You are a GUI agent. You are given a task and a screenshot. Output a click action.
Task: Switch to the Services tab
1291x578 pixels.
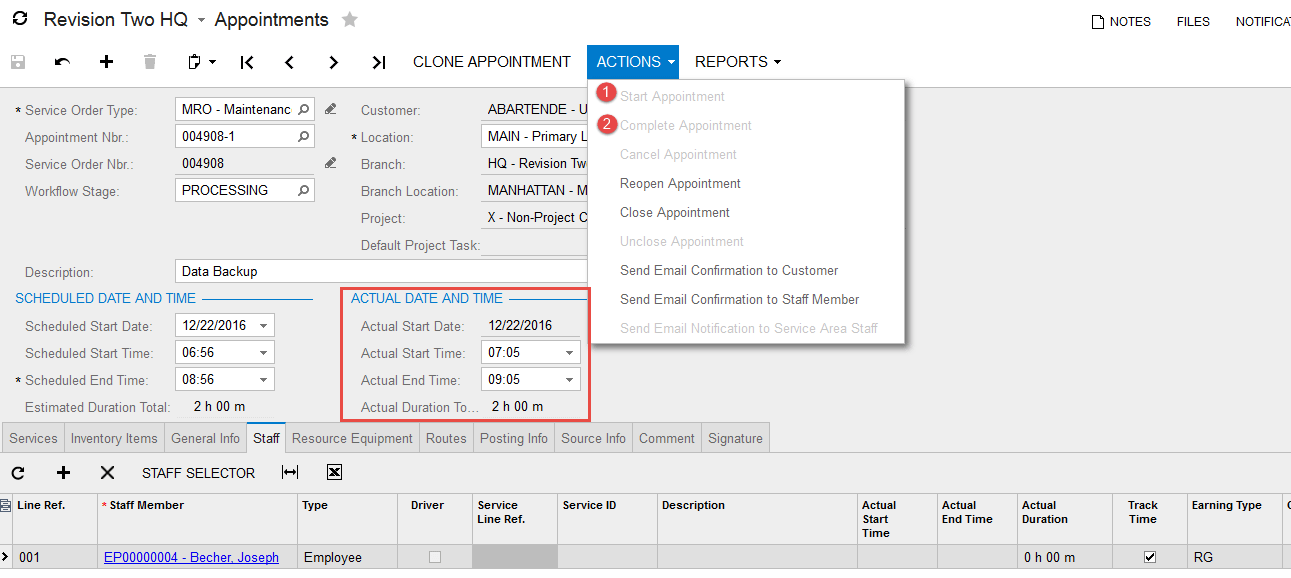pyautogui.click(x=34, y=439)
